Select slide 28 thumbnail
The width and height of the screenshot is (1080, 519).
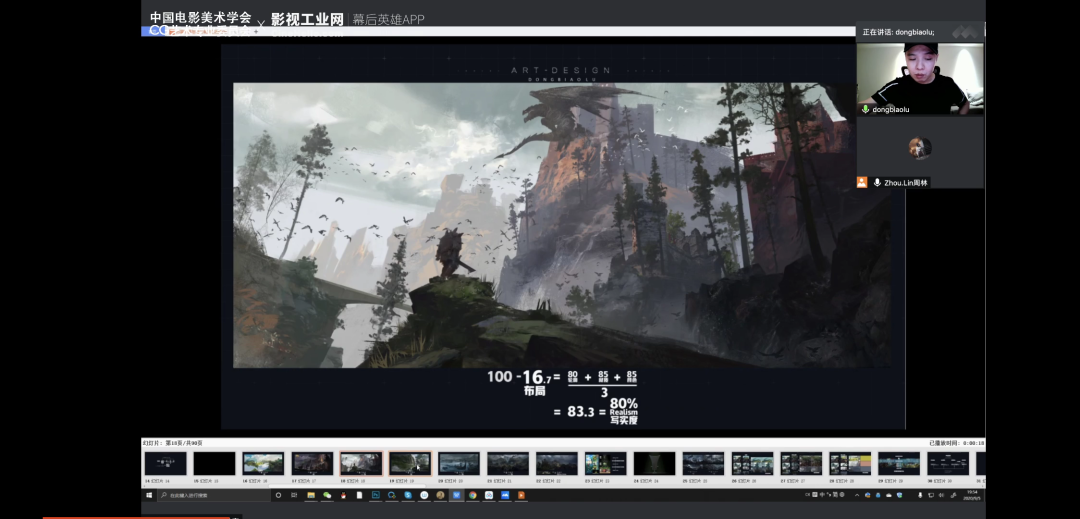coord(850,464)
